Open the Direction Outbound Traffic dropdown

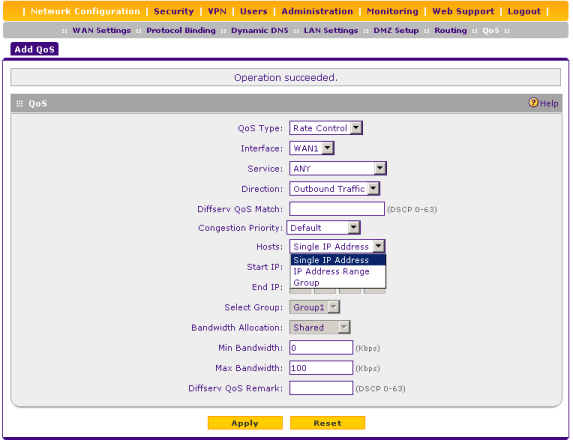coord(334,189)
